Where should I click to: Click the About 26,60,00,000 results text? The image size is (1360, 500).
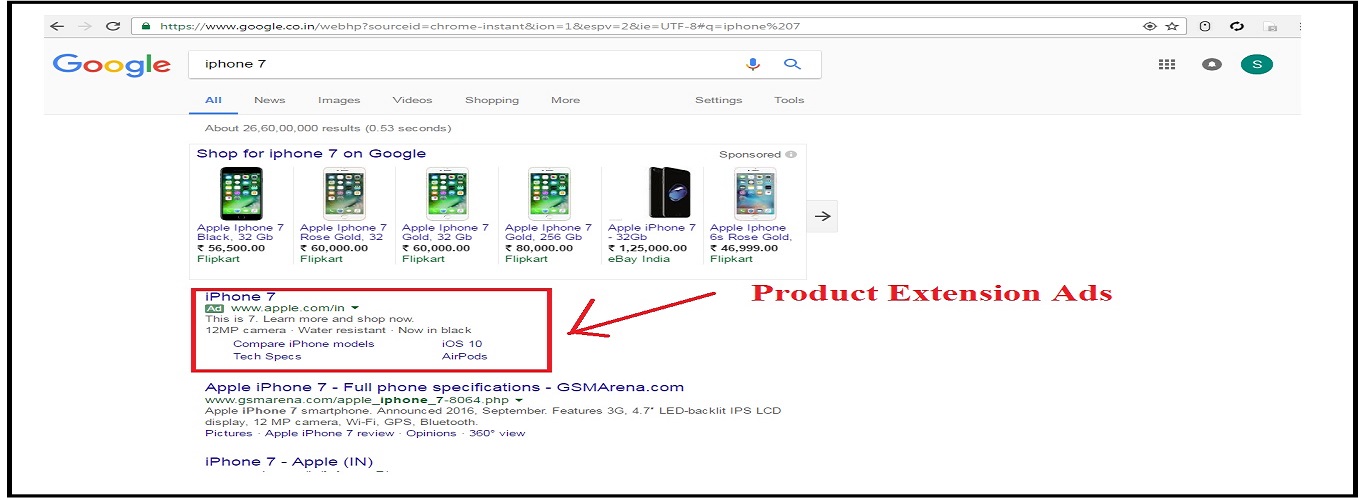[328, 128]
